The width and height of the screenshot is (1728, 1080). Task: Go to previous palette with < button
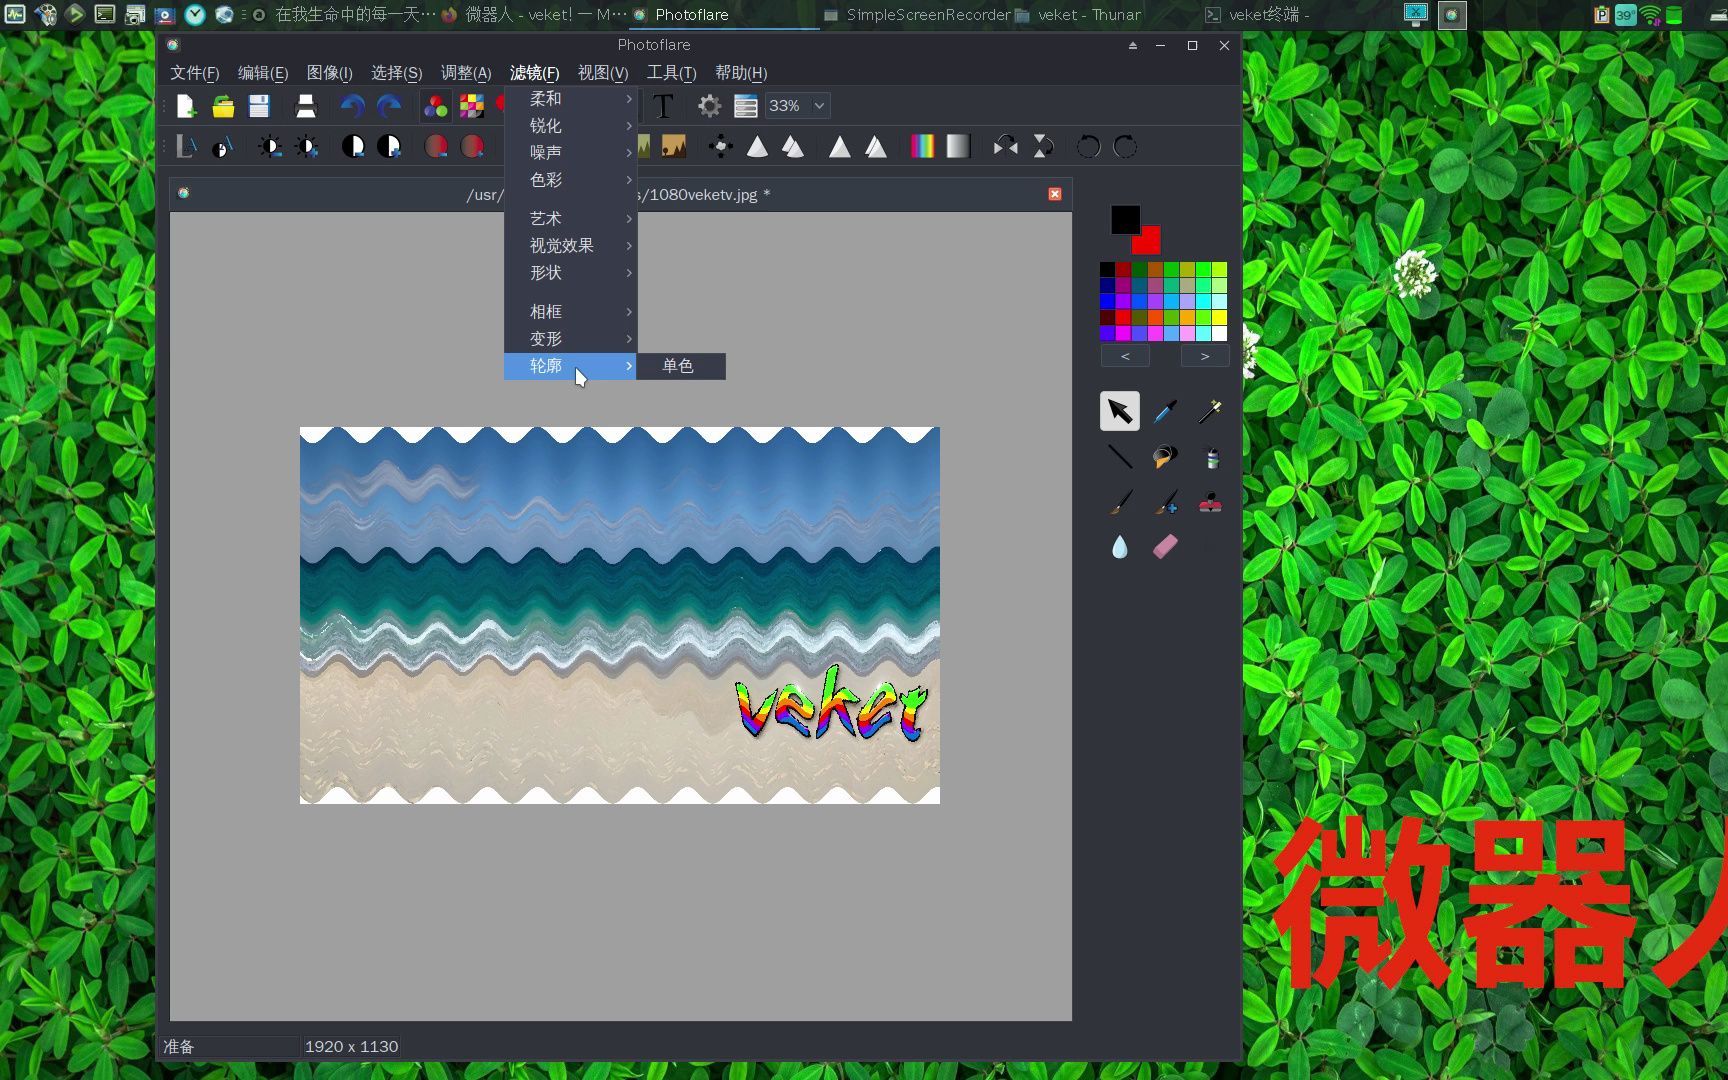[1125, 356]
